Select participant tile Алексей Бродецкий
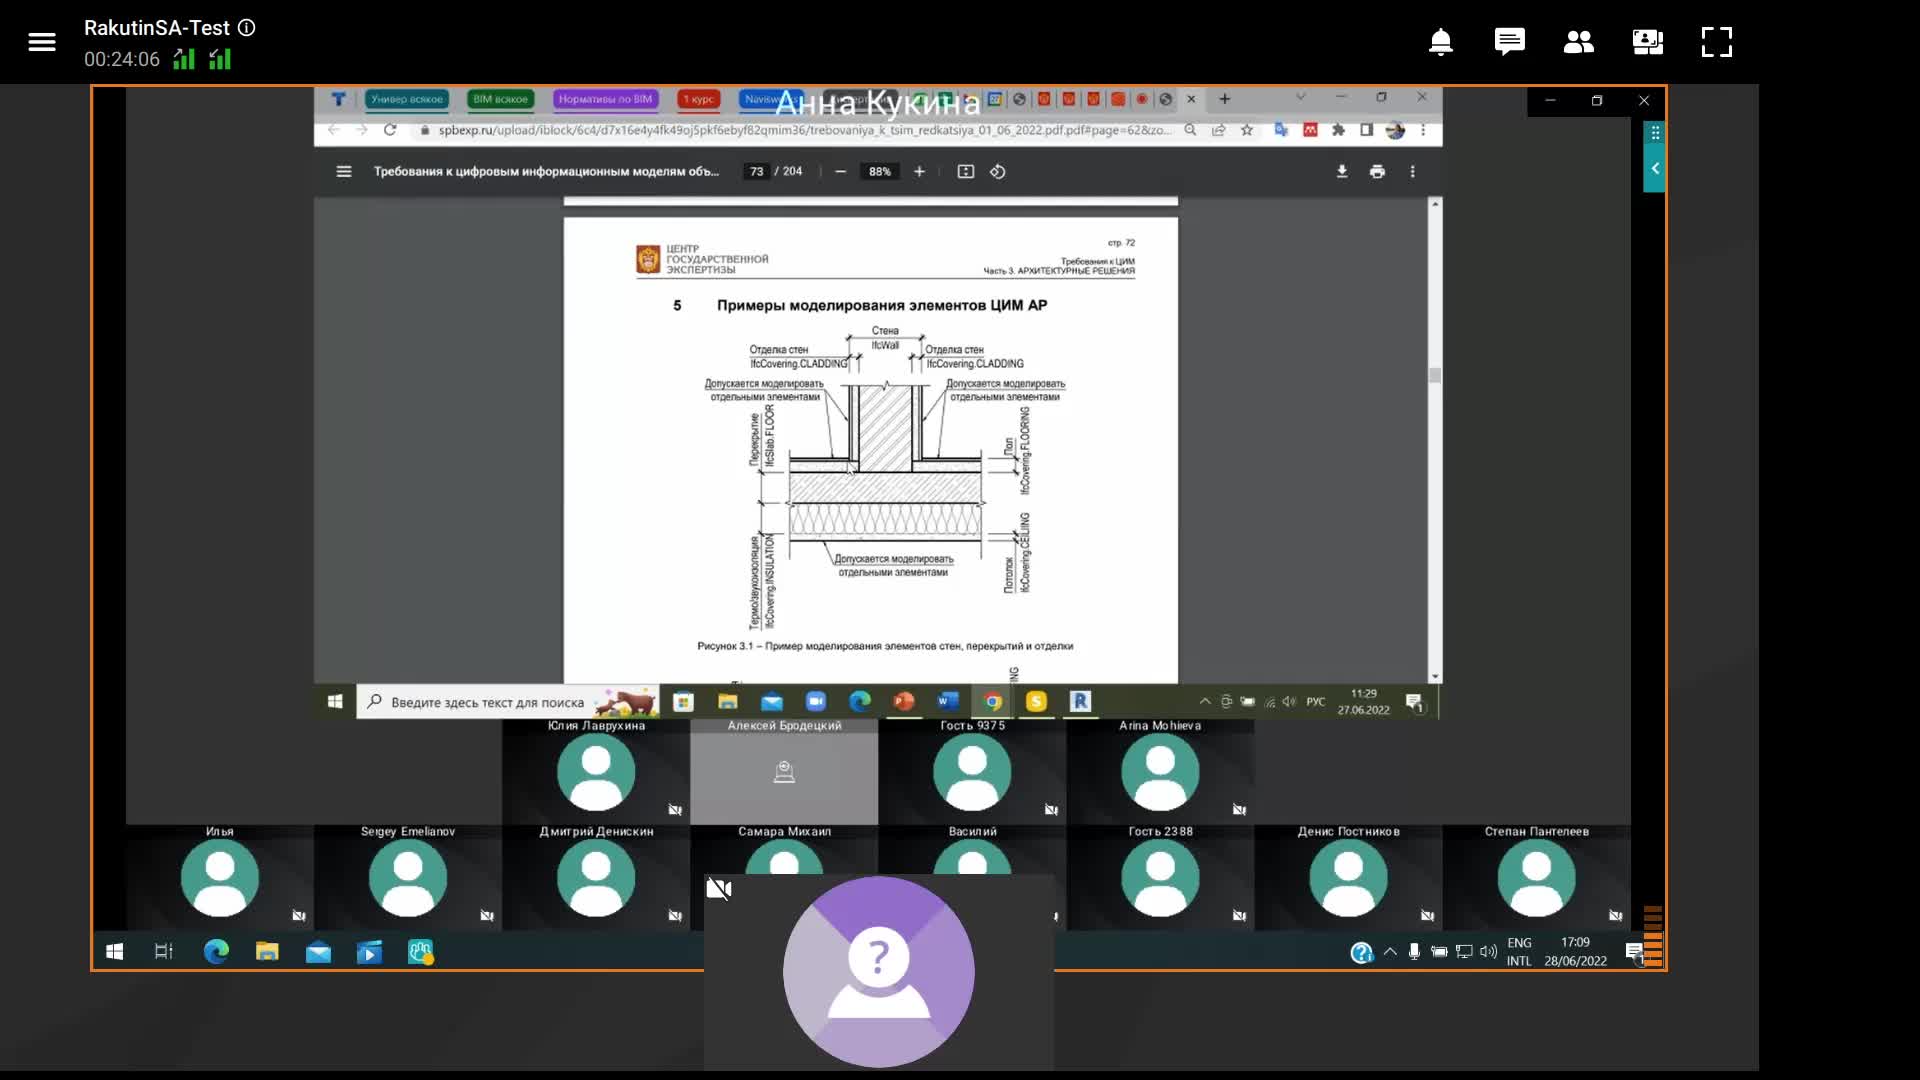Viewport: 1920px width, 1080px height. click(784, 771)
